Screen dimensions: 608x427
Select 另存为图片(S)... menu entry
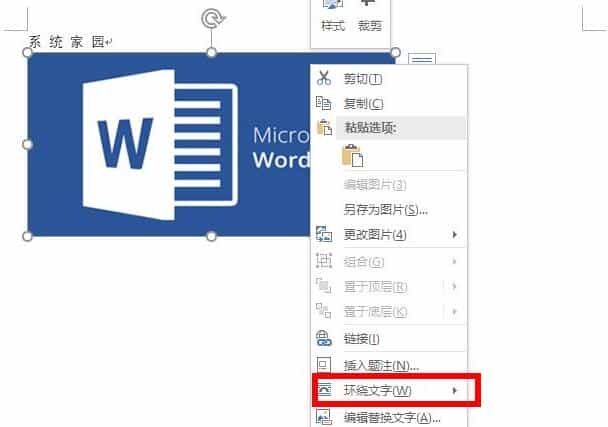click(385, 209)
